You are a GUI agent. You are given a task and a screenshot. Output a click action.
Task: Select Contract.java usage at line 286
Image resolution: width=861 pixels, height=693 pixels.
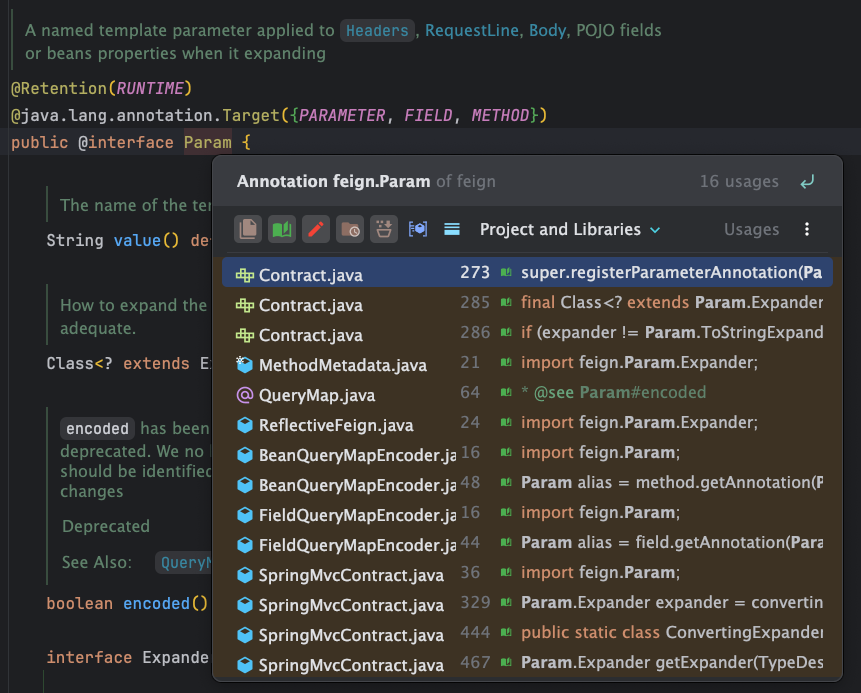click(x=527, y=333)
